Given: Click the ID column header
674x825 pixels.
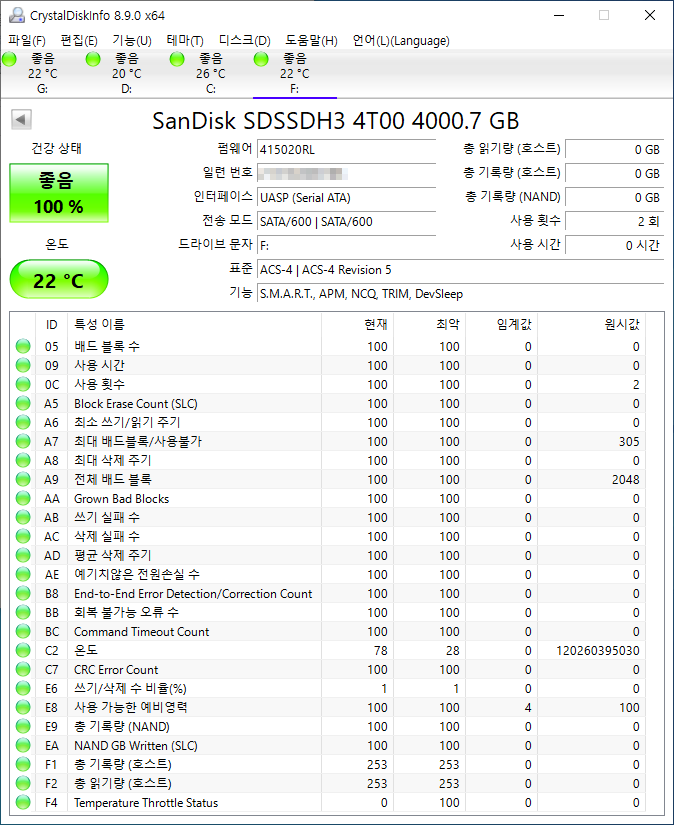Looking at the screenshot, I should [x=51, y=325].
